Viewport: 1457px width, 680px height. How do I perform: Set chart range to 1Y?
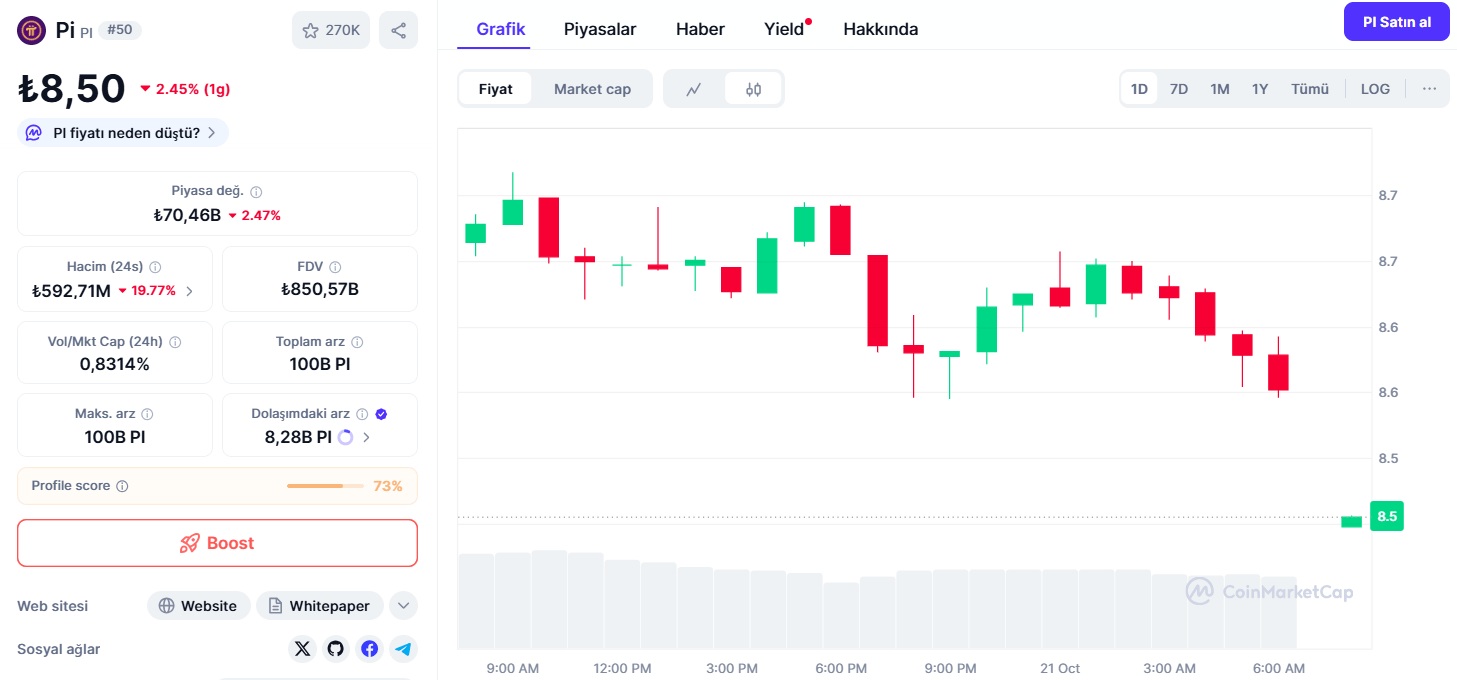tap(1260, 89)
